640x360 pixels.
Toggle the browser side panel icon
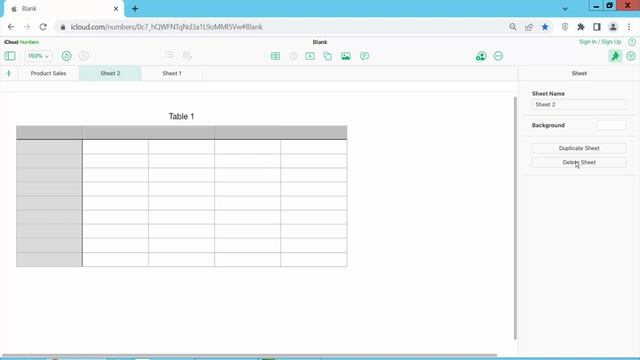pyautogui.click(x=597, y=27)
